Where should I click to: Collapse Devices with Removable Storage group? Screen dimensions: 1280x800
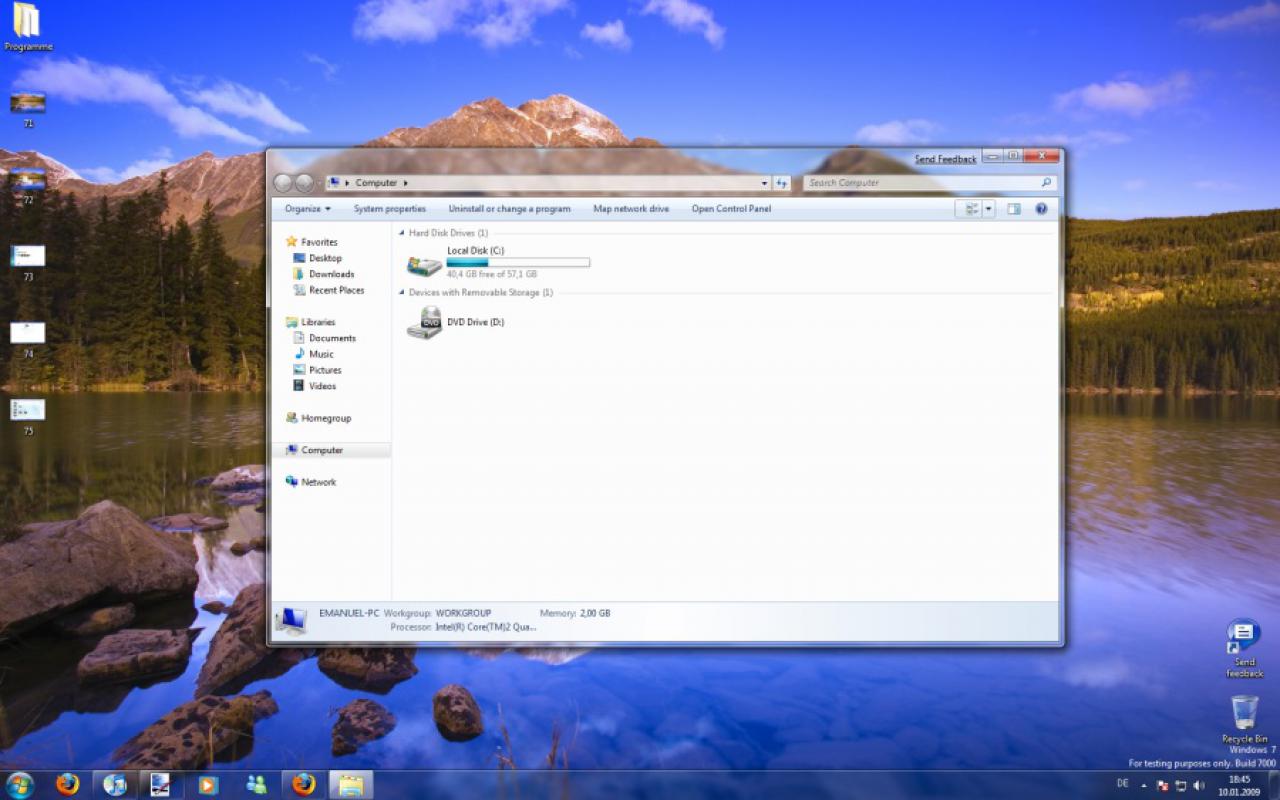(403, 293)
